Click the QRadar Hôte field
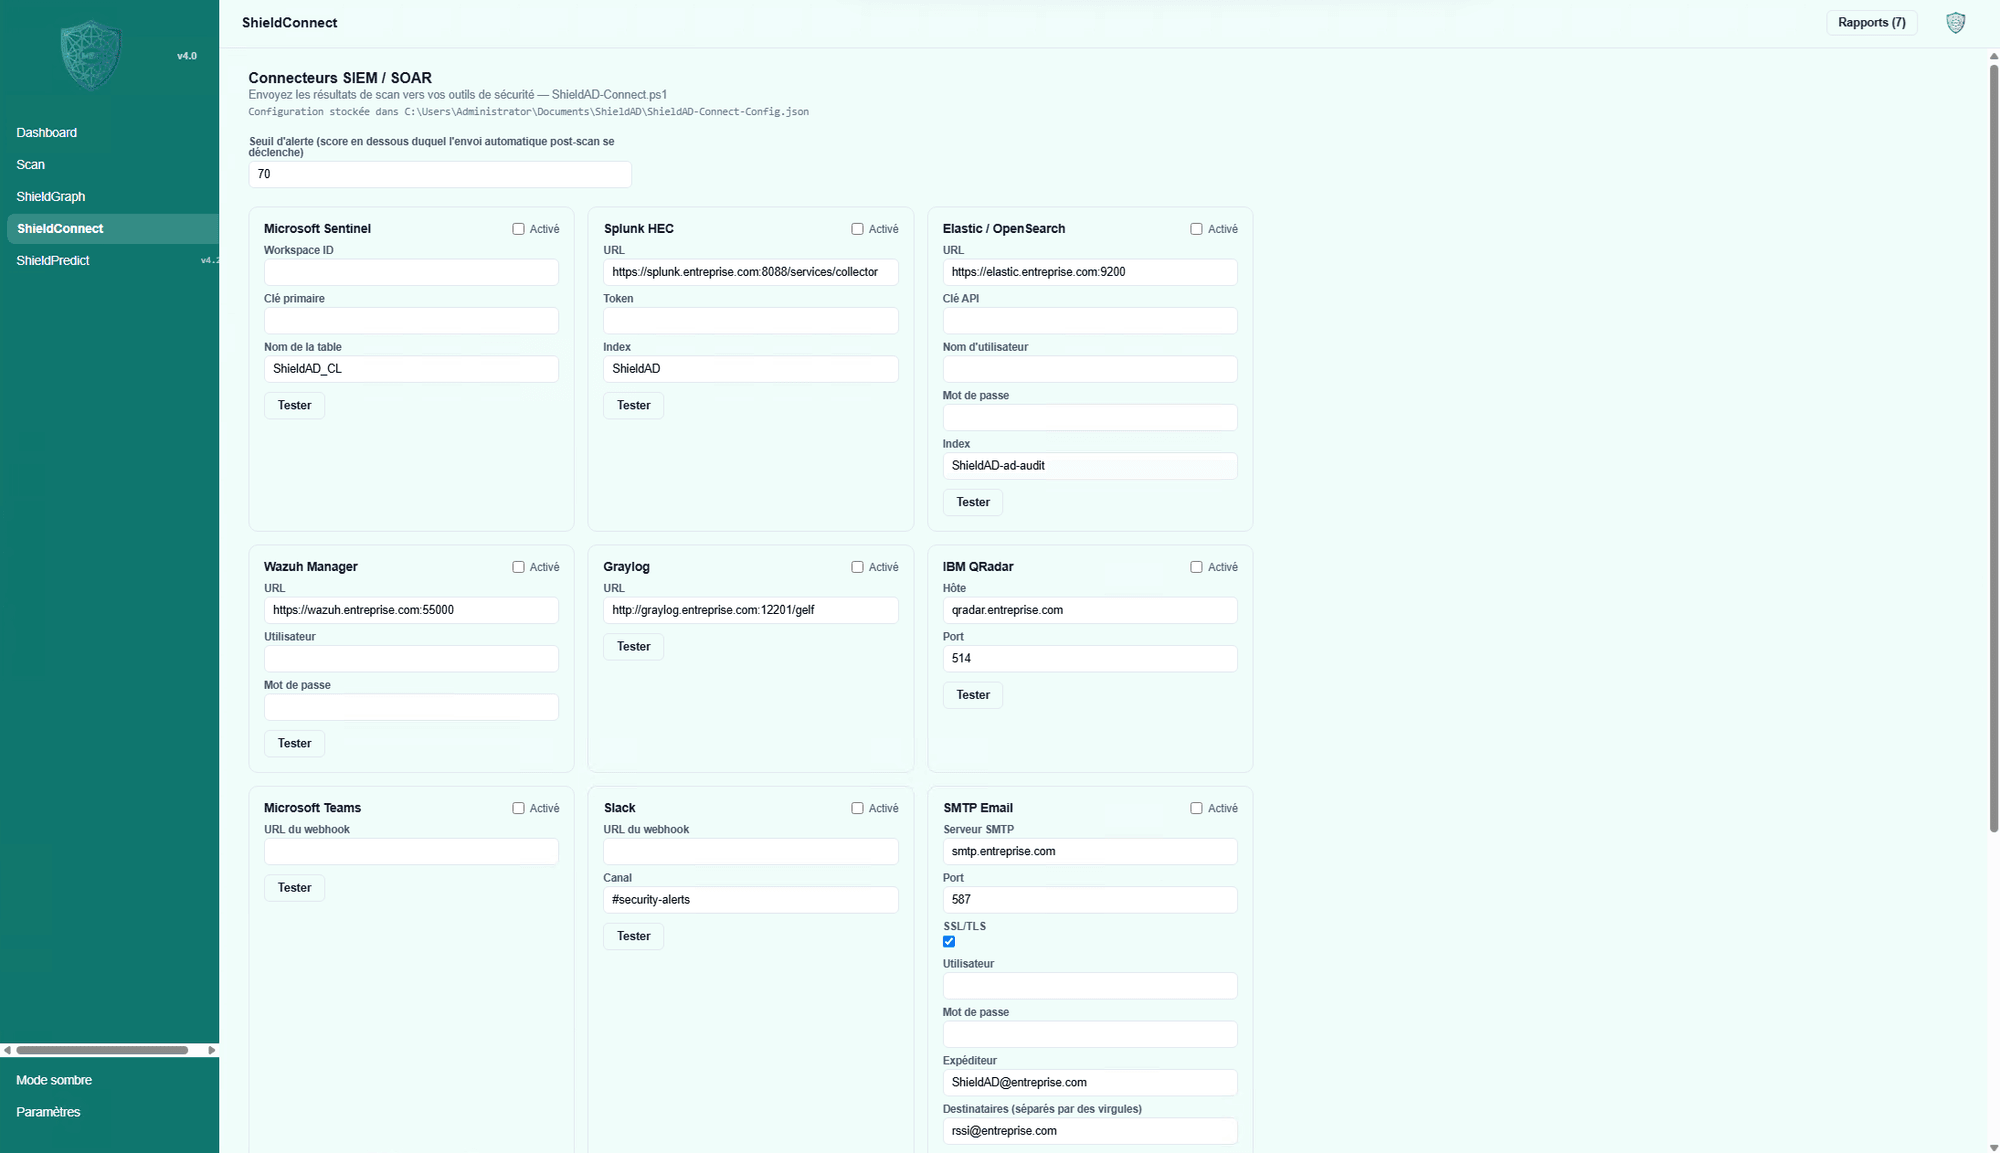This screenshot has height=1153, width=2000. point(1090,610)
